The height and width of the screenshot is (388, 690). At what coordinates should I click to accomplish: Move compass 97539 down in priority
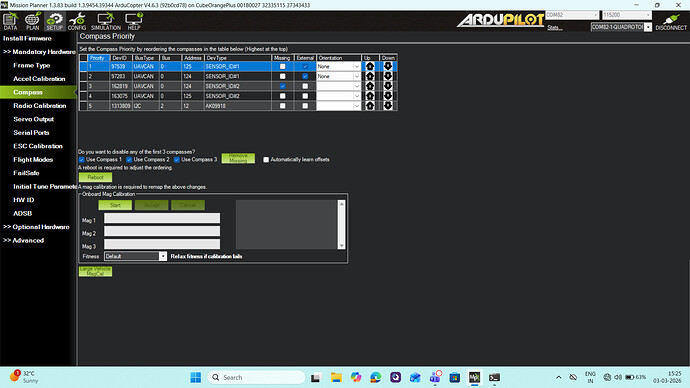[x=388, y=66]
